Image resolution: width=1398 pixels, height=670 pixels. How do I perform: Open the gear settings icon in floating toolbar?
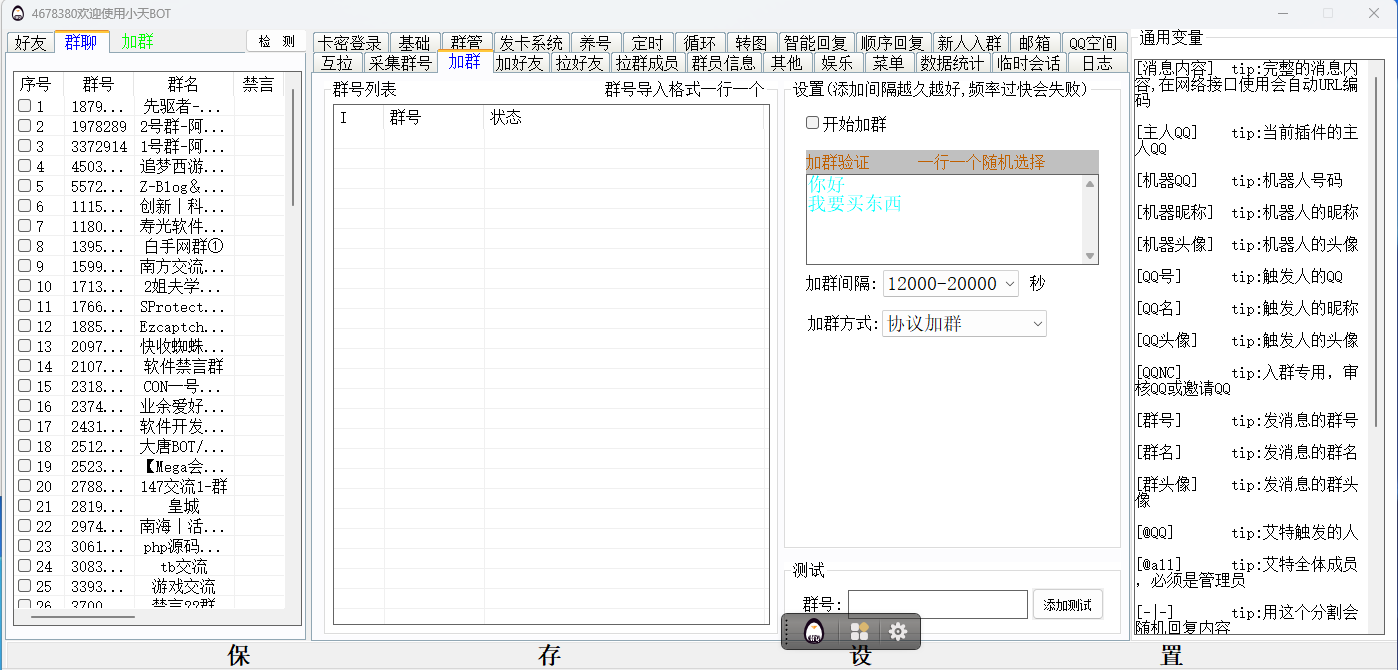(x=898, y=632)
